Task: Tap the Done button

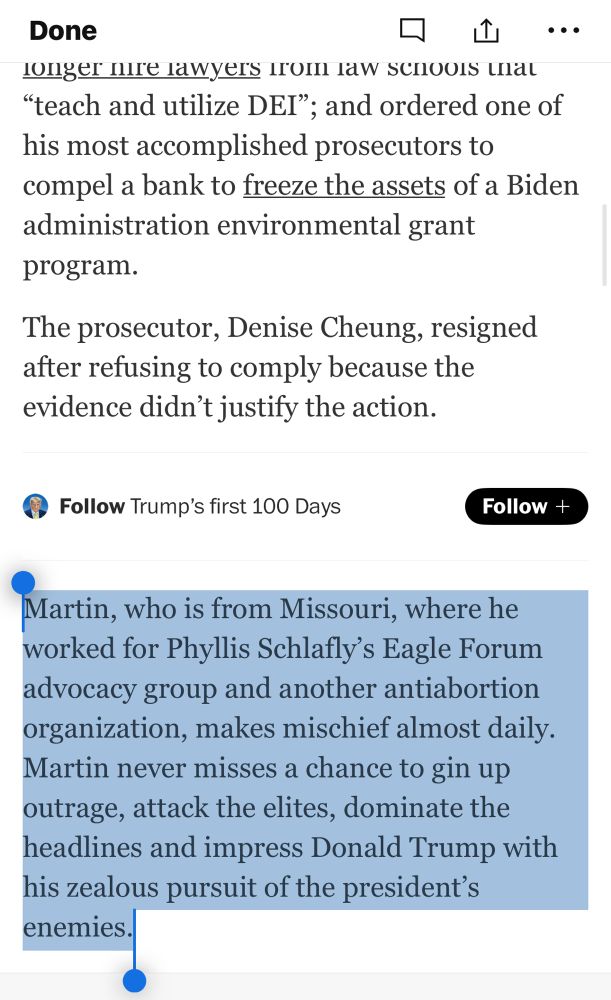Action: (63, 31)
